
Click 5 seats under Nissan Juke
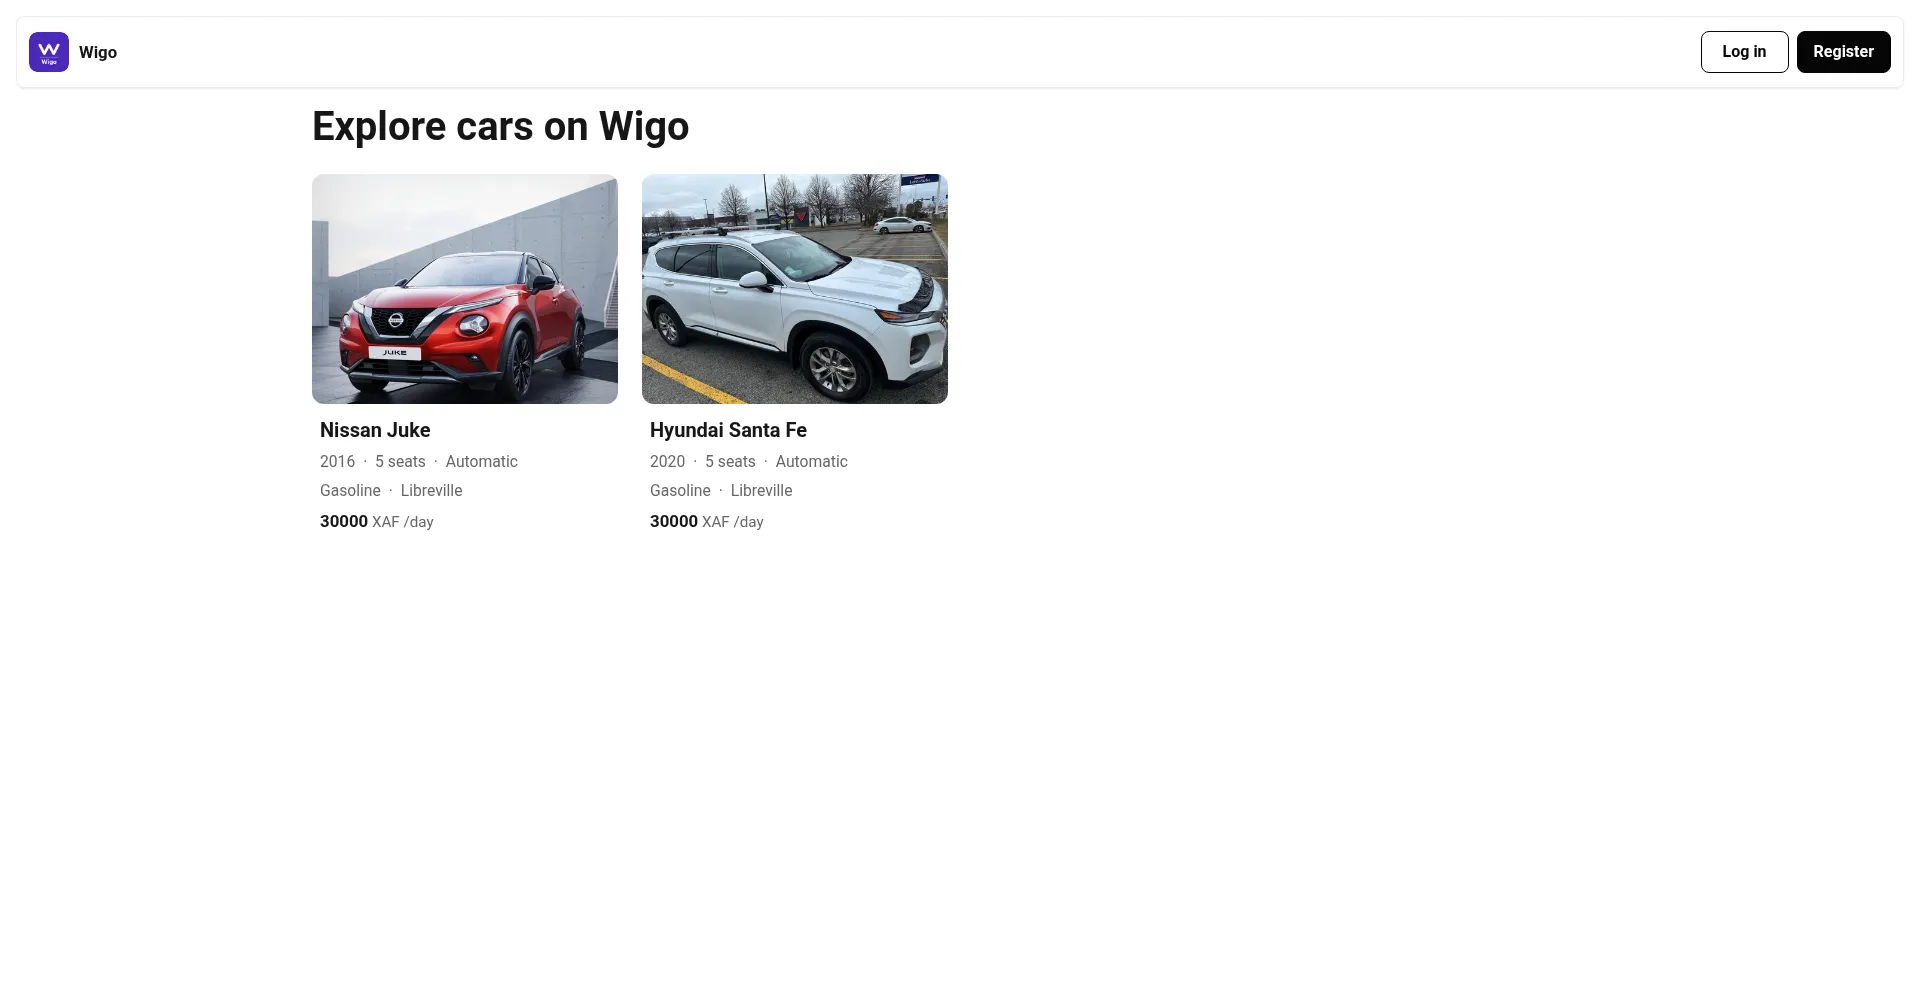[x=400, y=461]
